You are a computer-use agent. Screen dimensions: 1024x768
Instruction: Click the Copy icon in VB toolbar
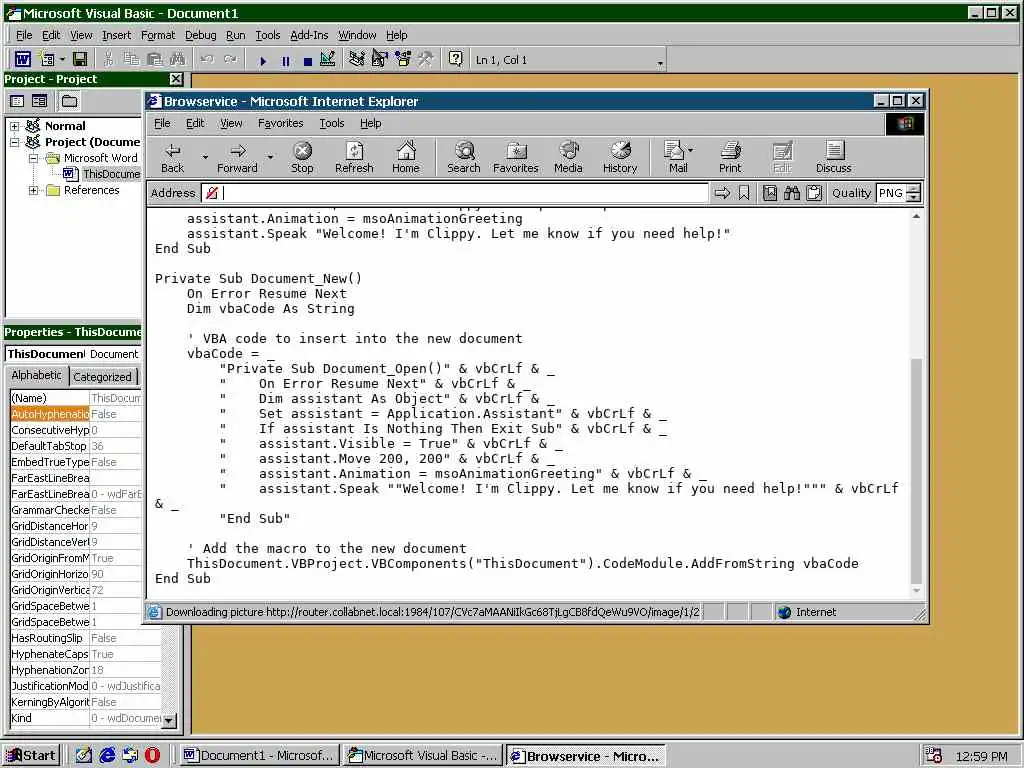tap(131, 59)
